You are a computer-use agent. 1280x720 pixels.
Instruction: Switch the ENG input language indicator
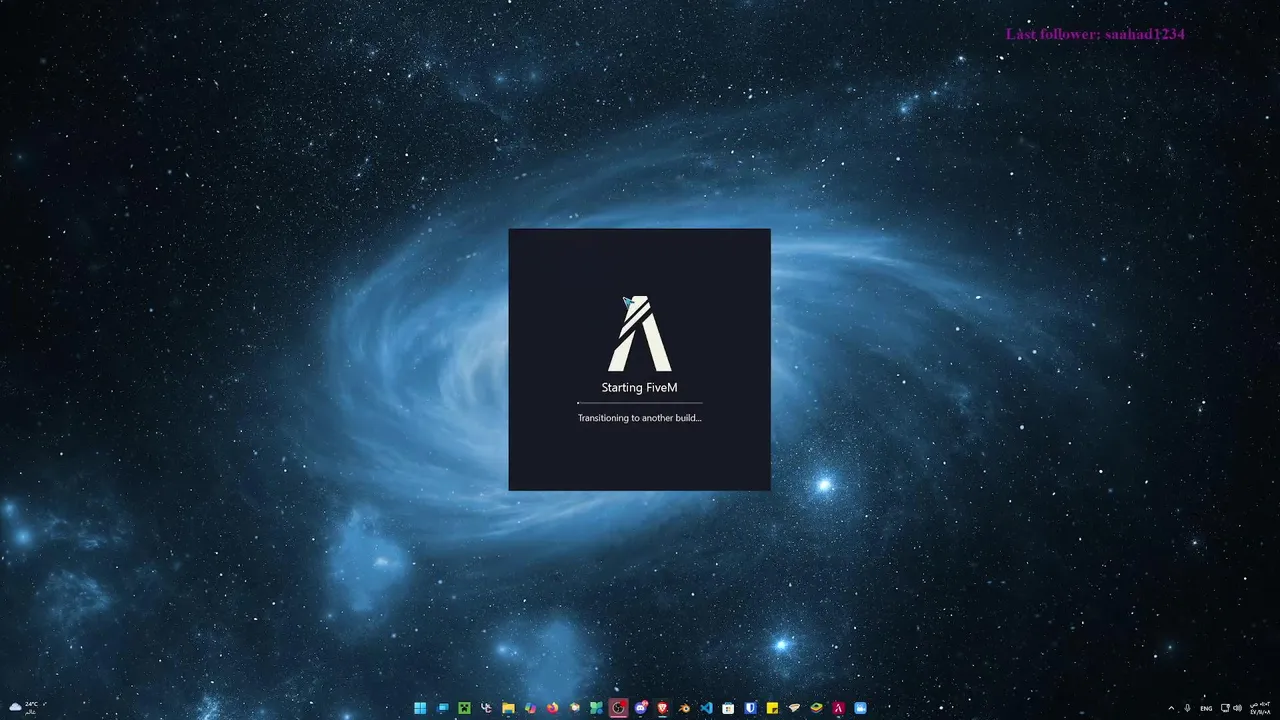(x=1206, y=708)
